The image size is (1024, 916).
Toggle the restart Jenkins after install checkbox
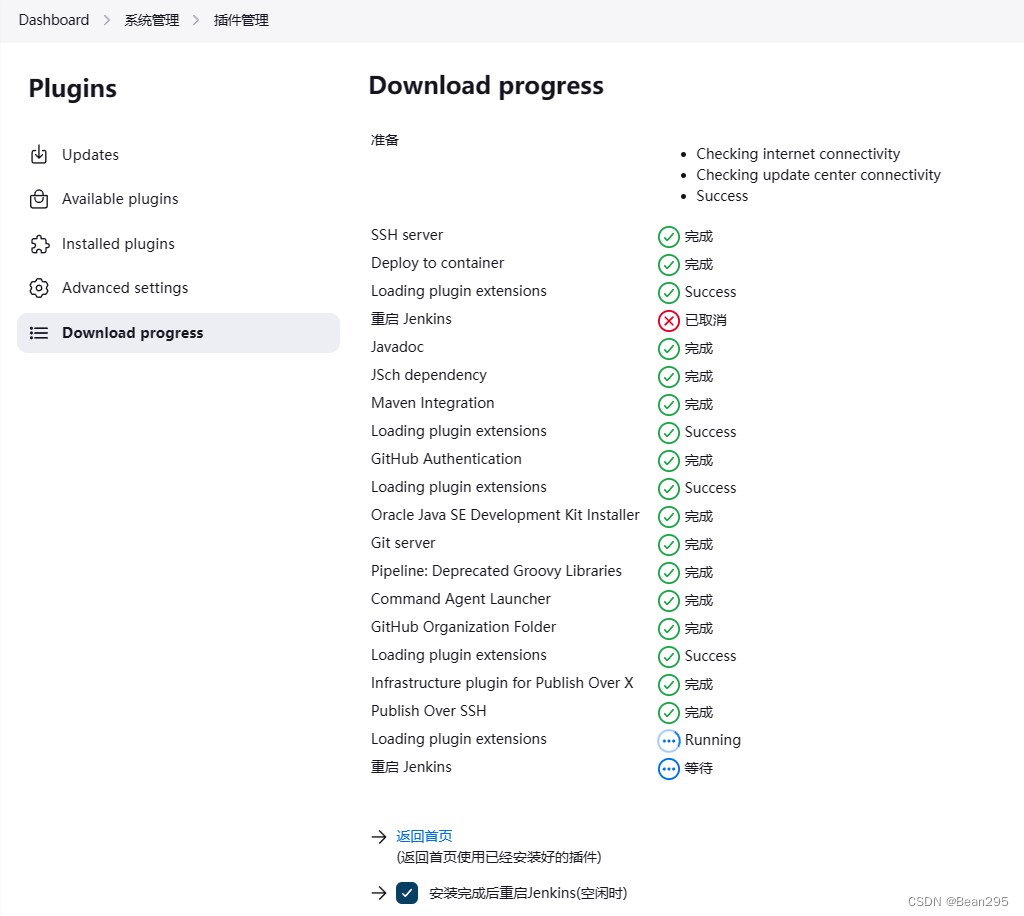407,893
